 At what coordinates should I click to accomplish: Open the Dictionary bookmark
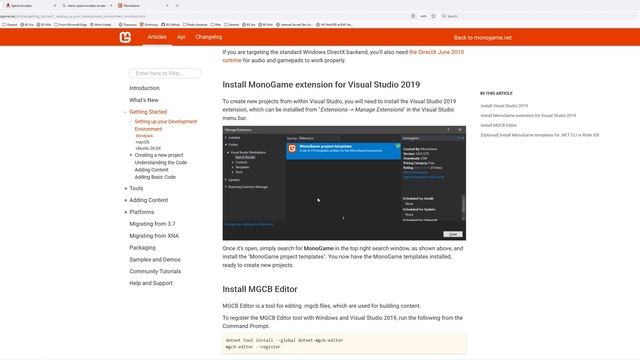coord(149,24)
